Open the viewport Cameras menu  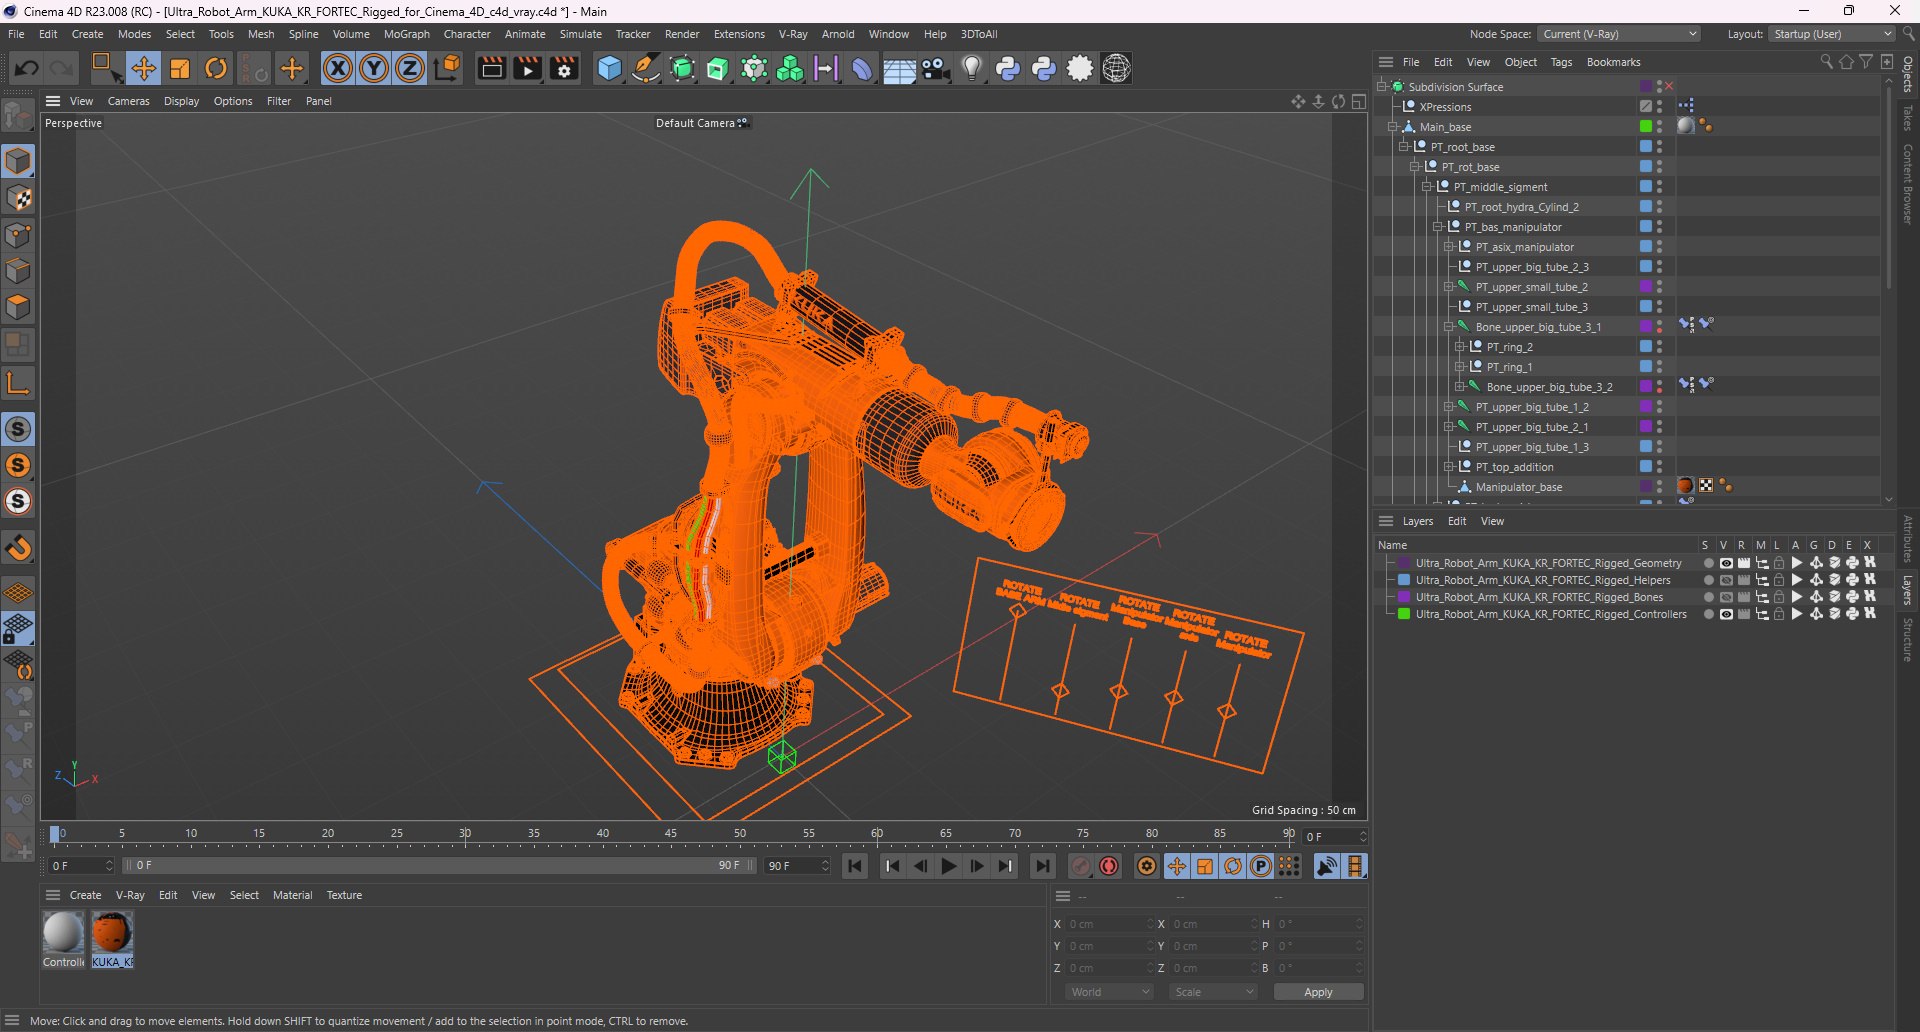pos(128,101)
